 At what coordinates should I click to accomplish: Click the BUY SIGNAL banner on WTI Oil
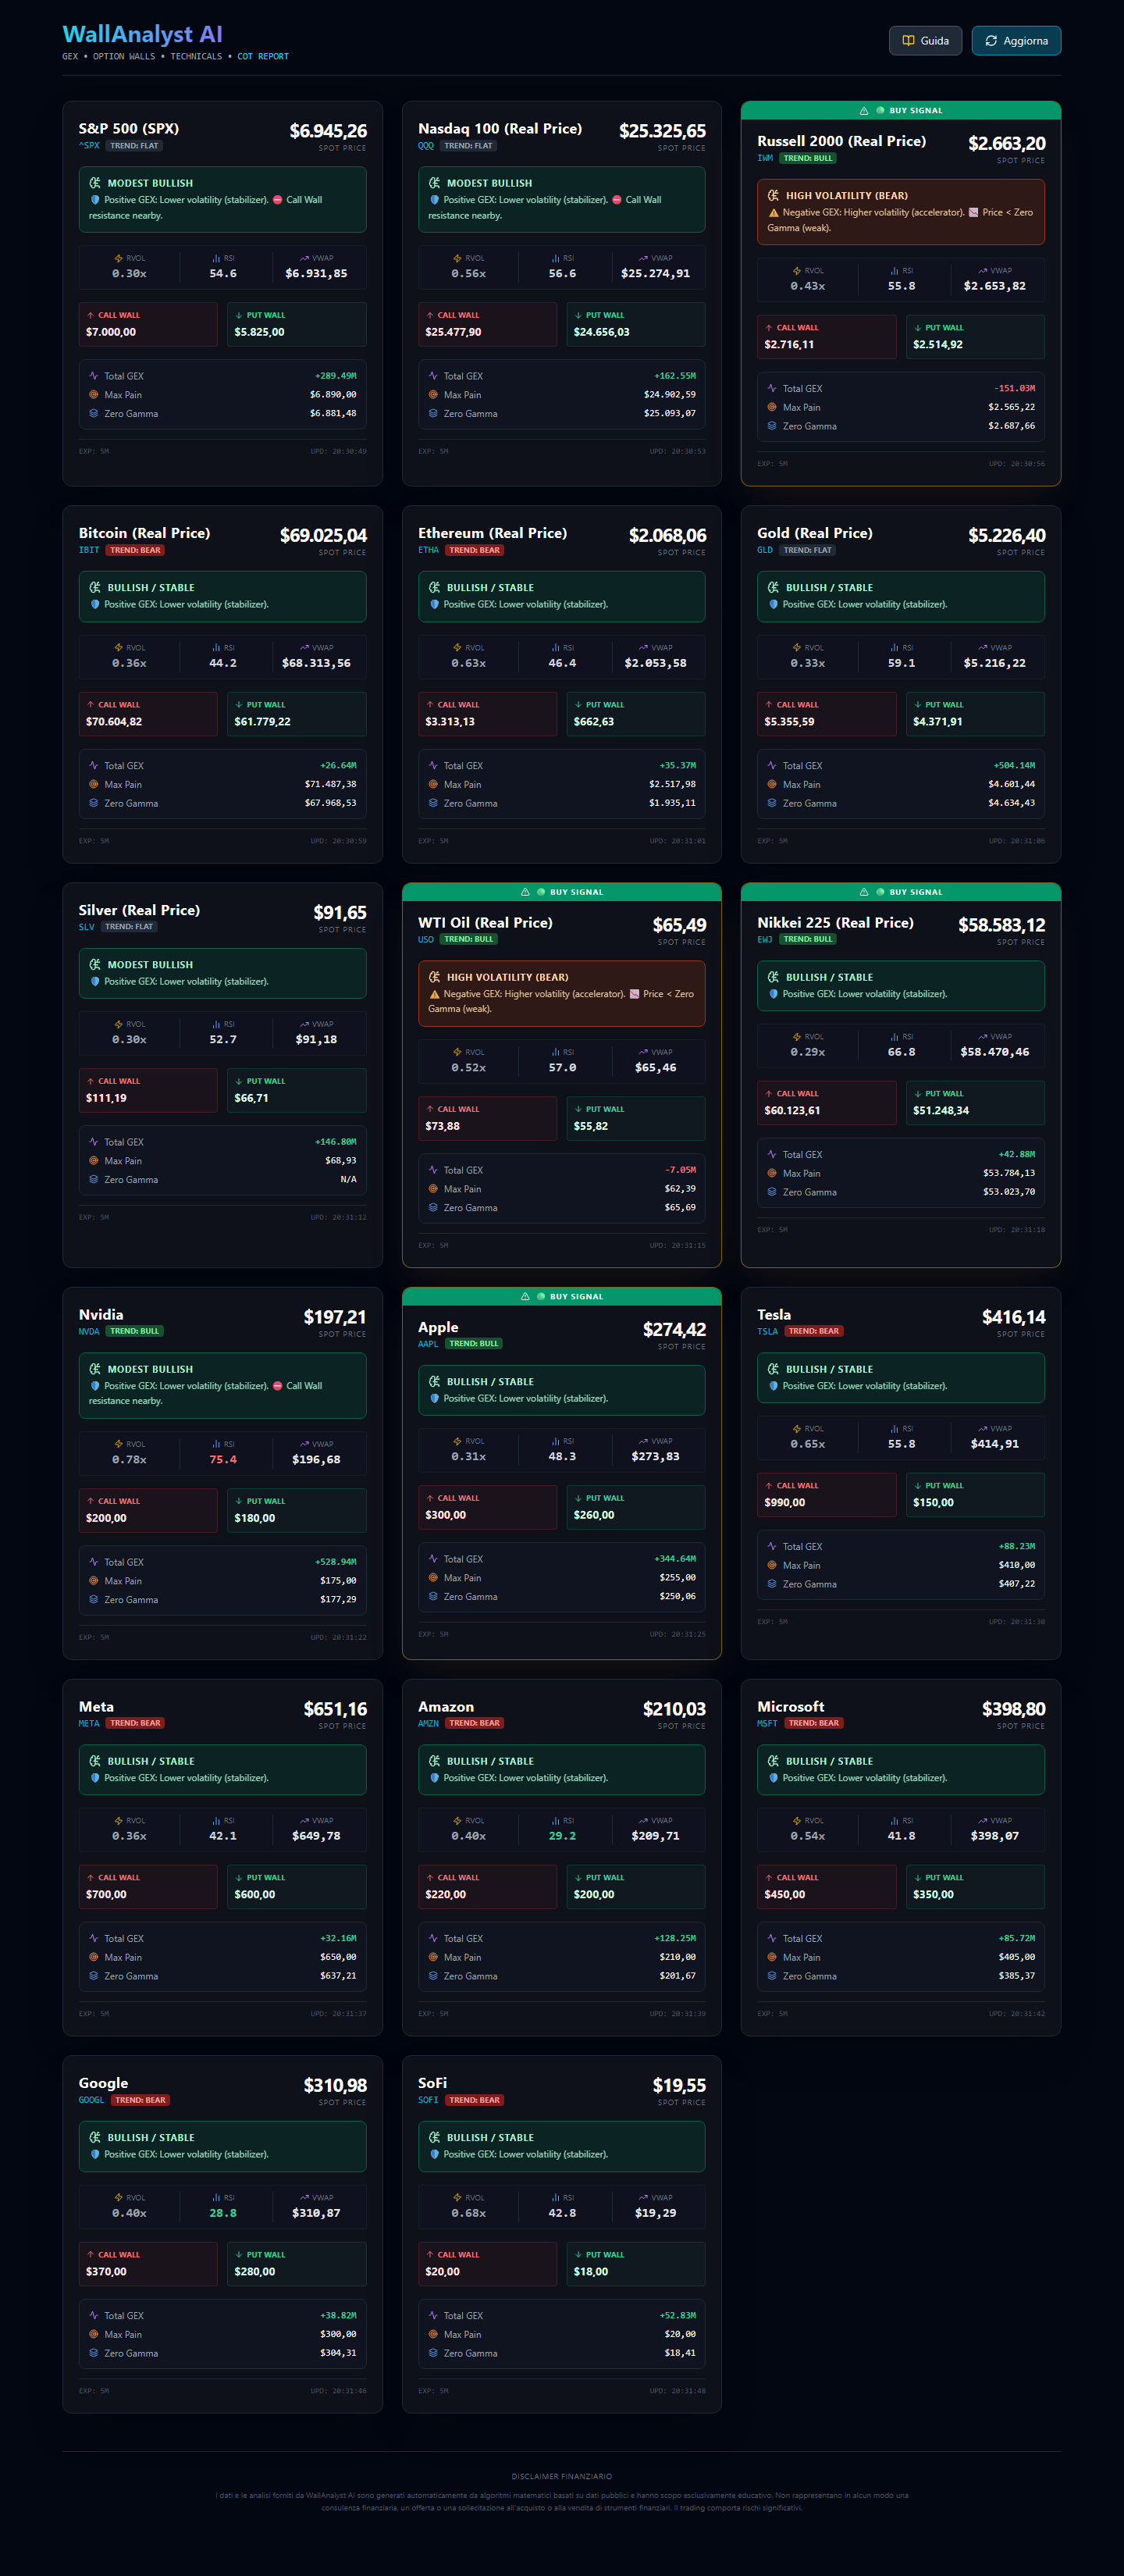click(x=561, y=892)
